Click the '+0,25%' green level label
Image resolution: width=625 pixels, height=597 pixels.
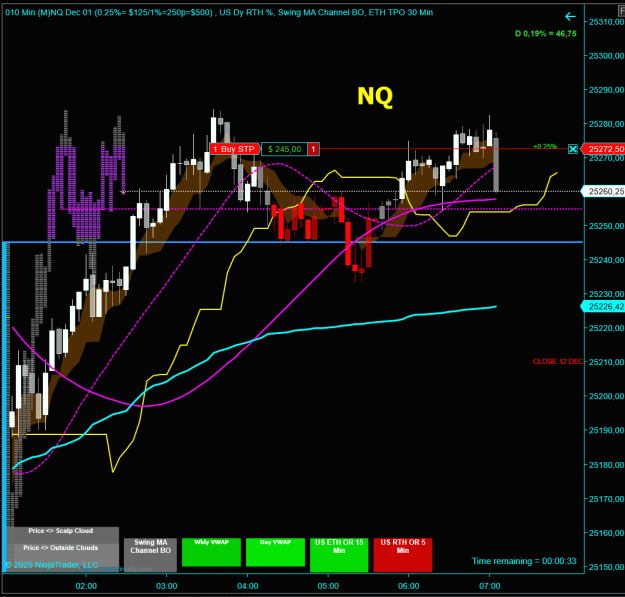[x=545, y=146]
